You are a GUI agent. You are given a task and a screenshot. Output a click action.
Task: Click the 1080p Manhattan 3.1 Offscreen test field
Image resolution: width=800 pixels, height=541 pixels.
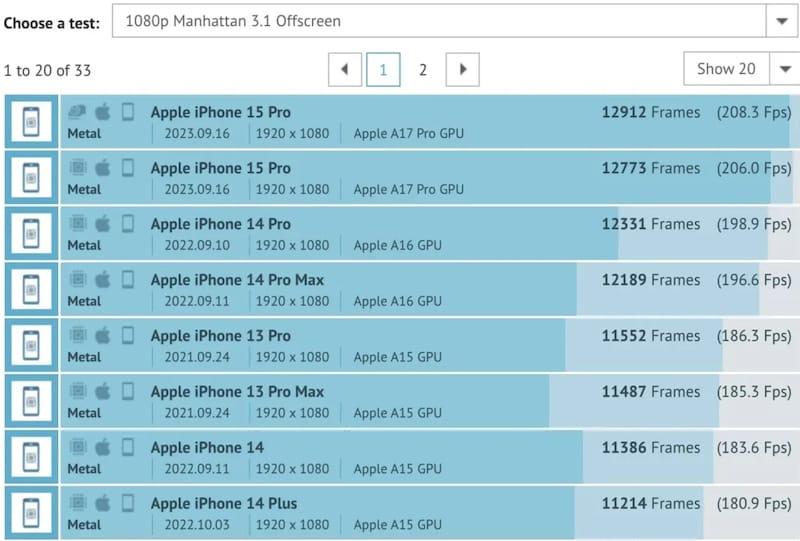[x=439, y=21]
